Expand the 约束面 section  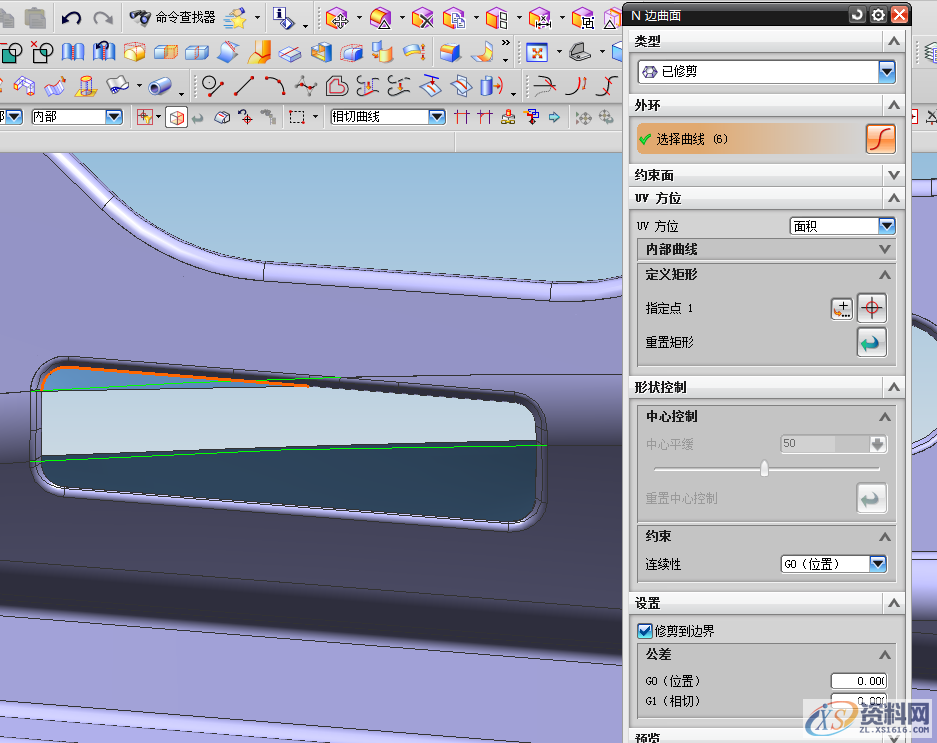click(x=896, y=173)
